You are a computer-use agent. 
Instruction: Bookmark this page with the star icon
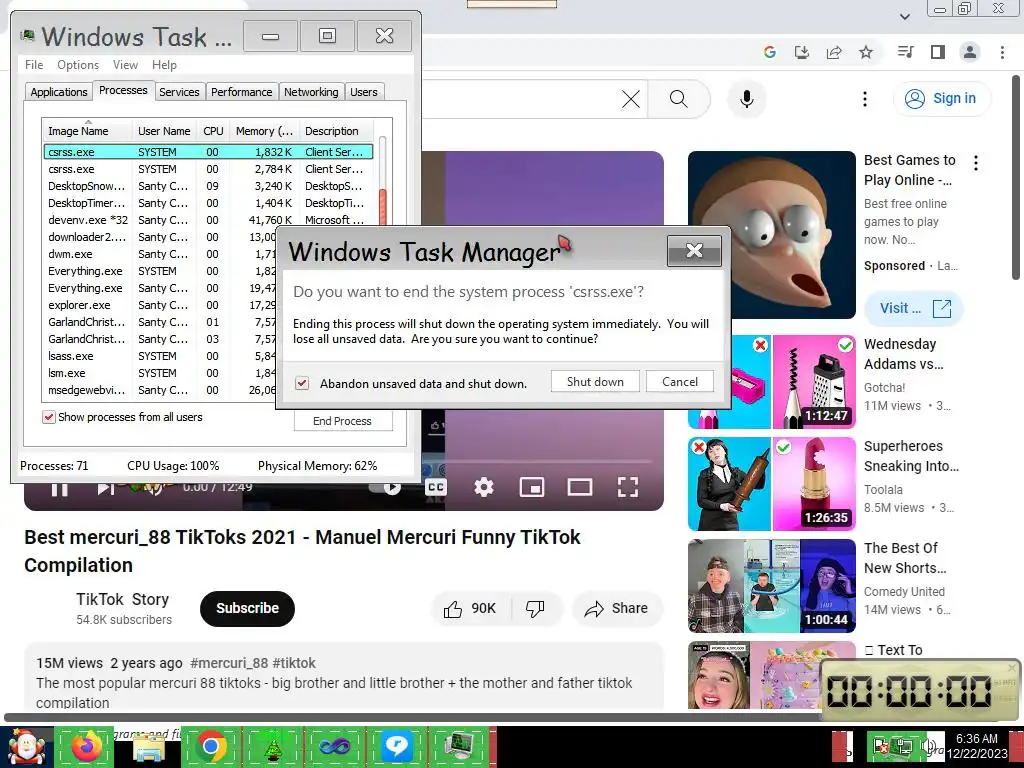(866, 52)
